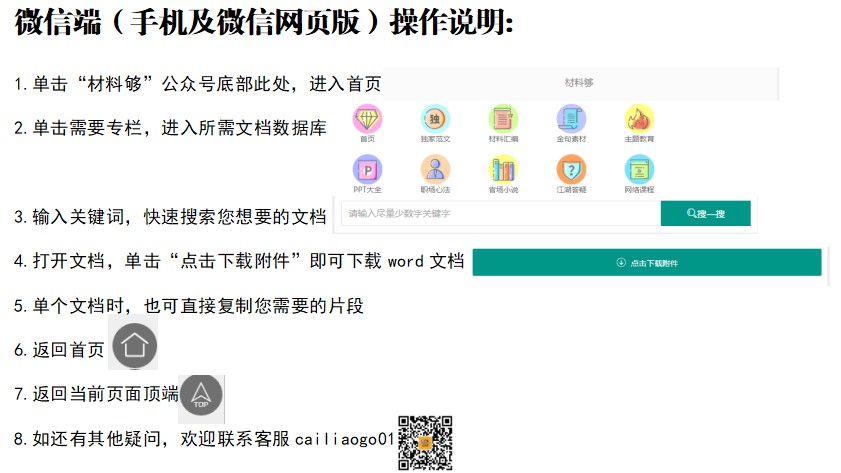Image resolution: width=841 pixels, height=473 pixels.
Task: Select the 网络课程 video icon
Action: point(639,170)
